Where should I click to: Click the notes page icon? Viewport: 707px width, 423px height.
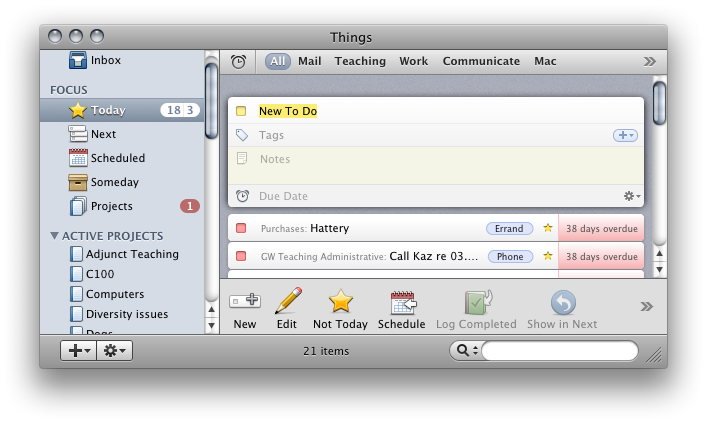(x=242, y=158)
